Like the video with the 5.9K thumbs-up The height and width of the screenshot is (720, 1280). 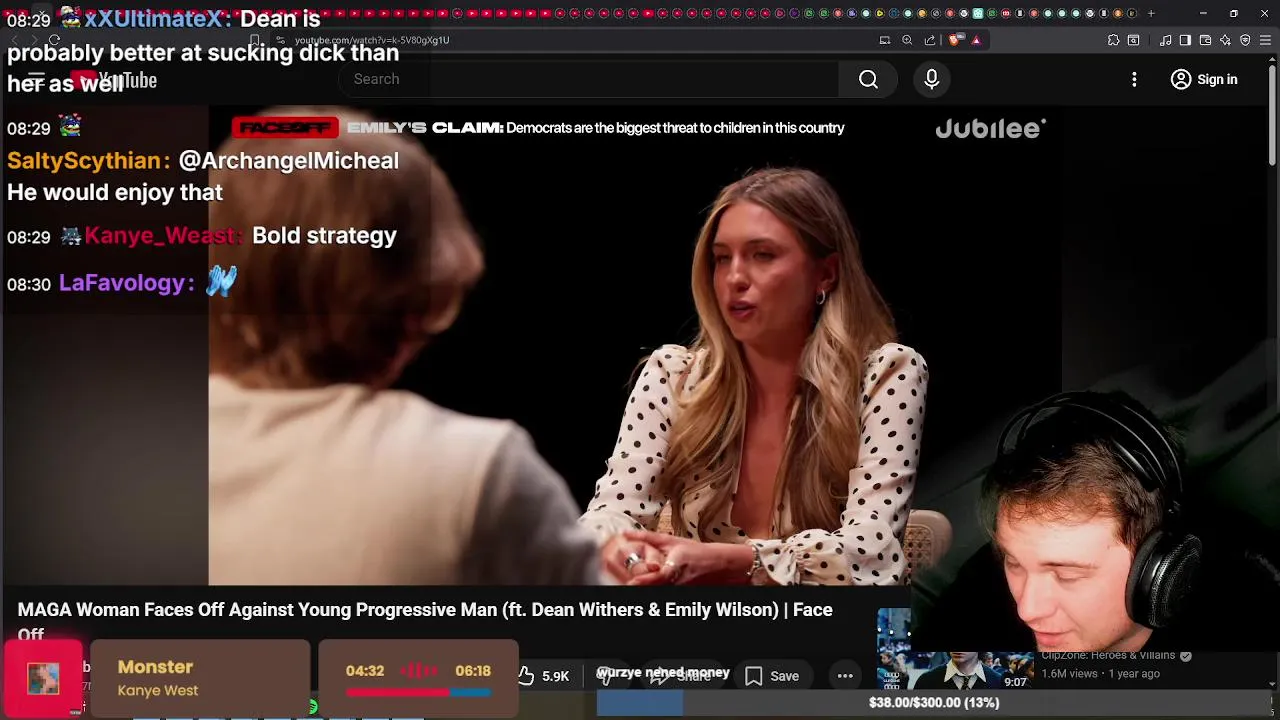click(x=544, y=676)
